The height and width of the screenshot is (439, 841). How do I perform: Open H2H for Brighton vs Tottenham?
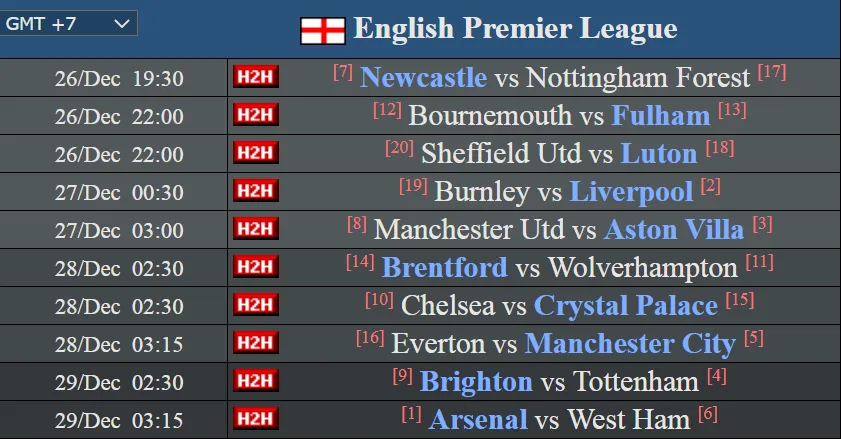coord(256,381)
